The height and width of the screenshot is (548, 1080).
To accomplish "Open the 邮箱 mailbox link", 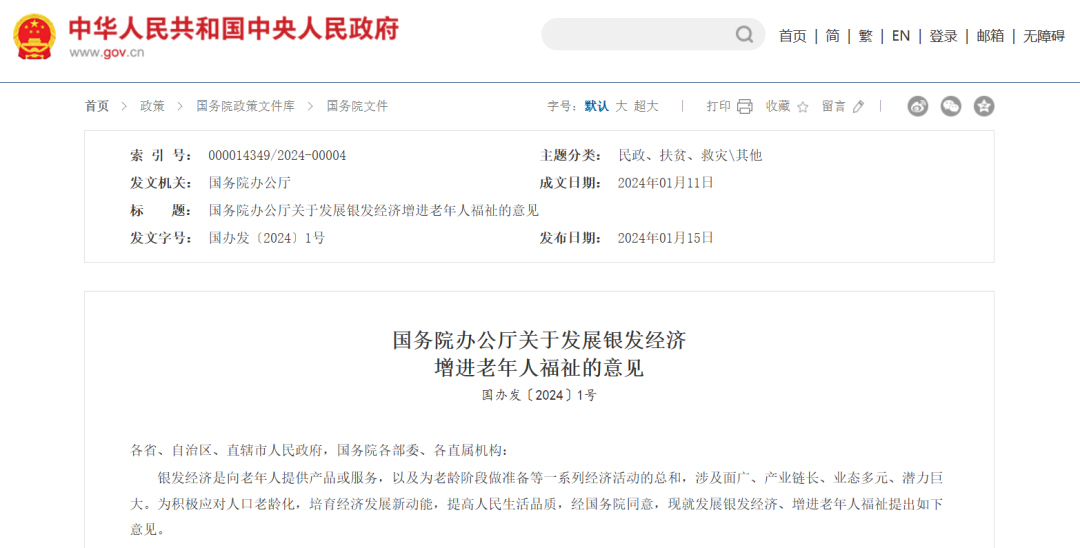I will [x=990, y=36].
